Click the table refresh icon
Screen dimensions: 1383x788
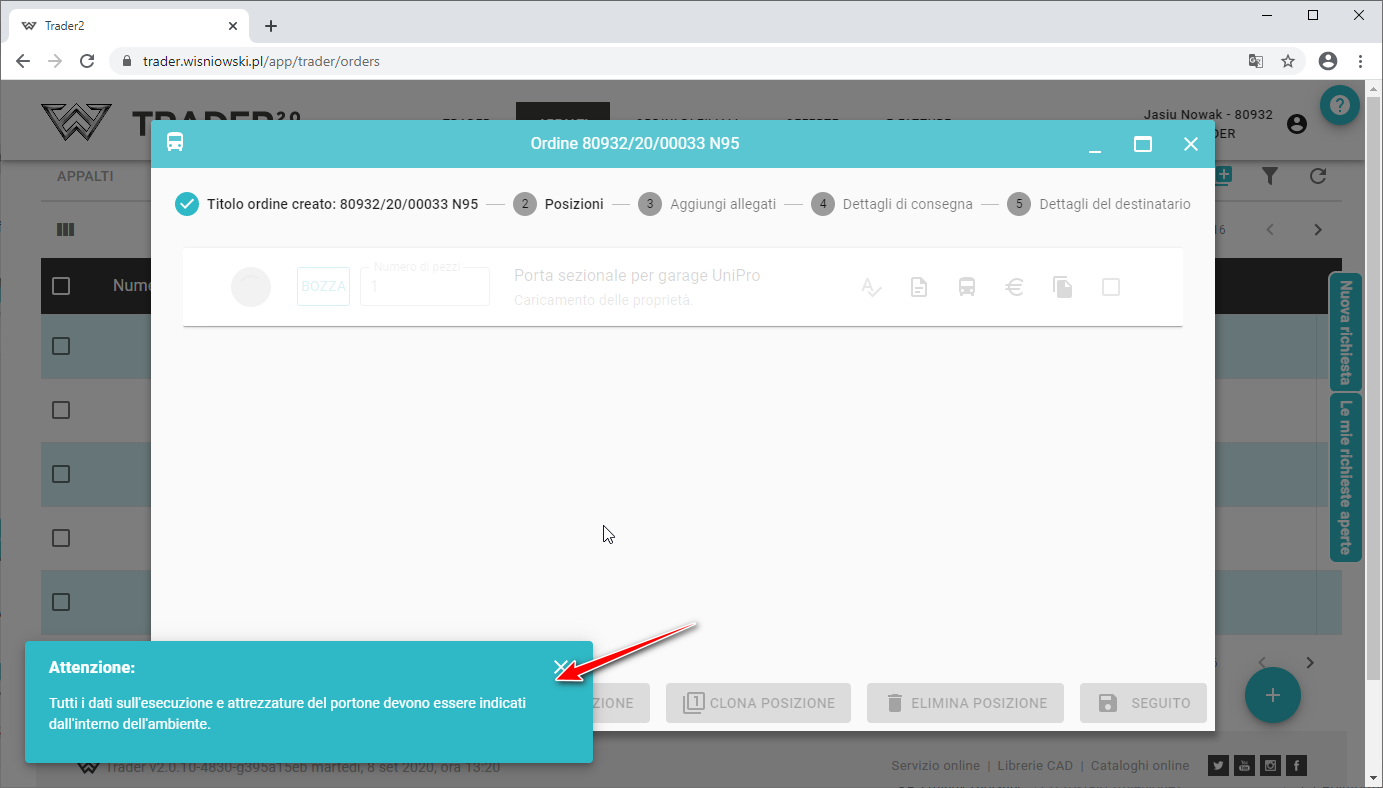tap(1318, 176)
